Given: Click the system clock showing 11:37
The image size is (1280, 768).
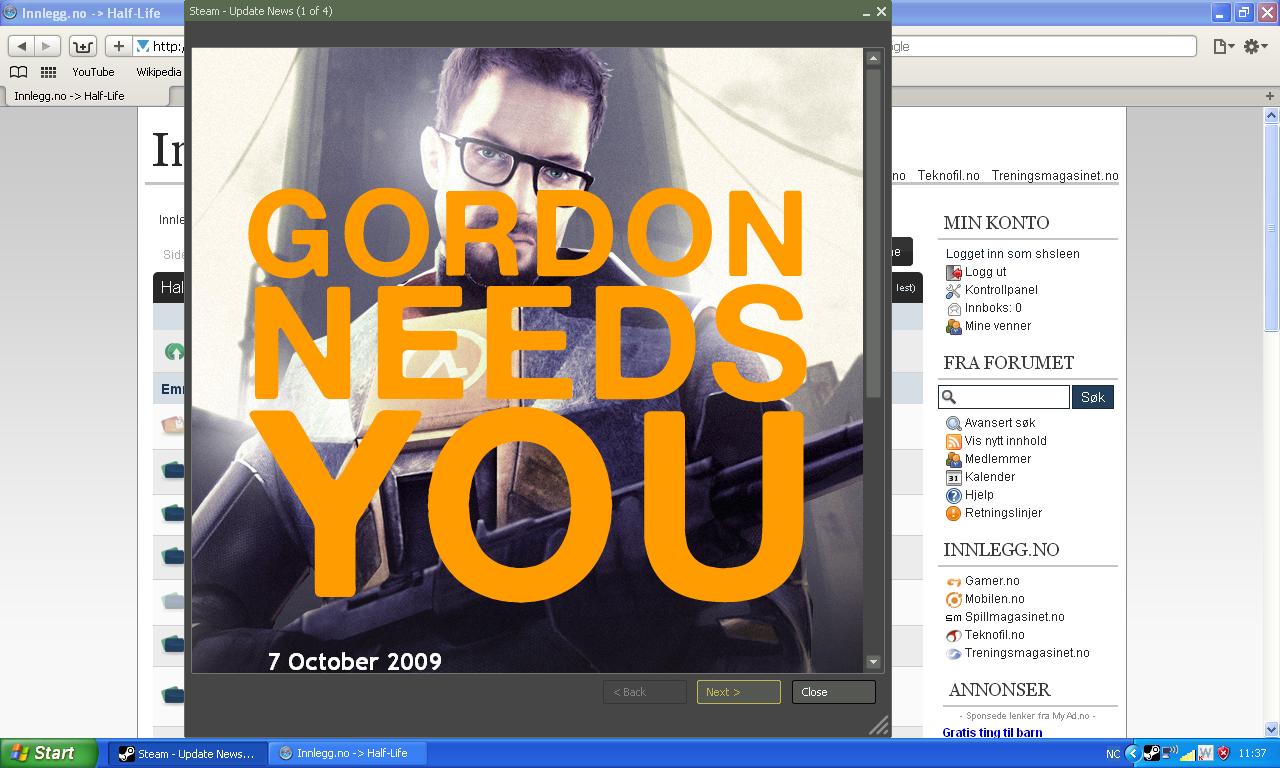Looking at the screenshot, I should (x=1252, y=753).
